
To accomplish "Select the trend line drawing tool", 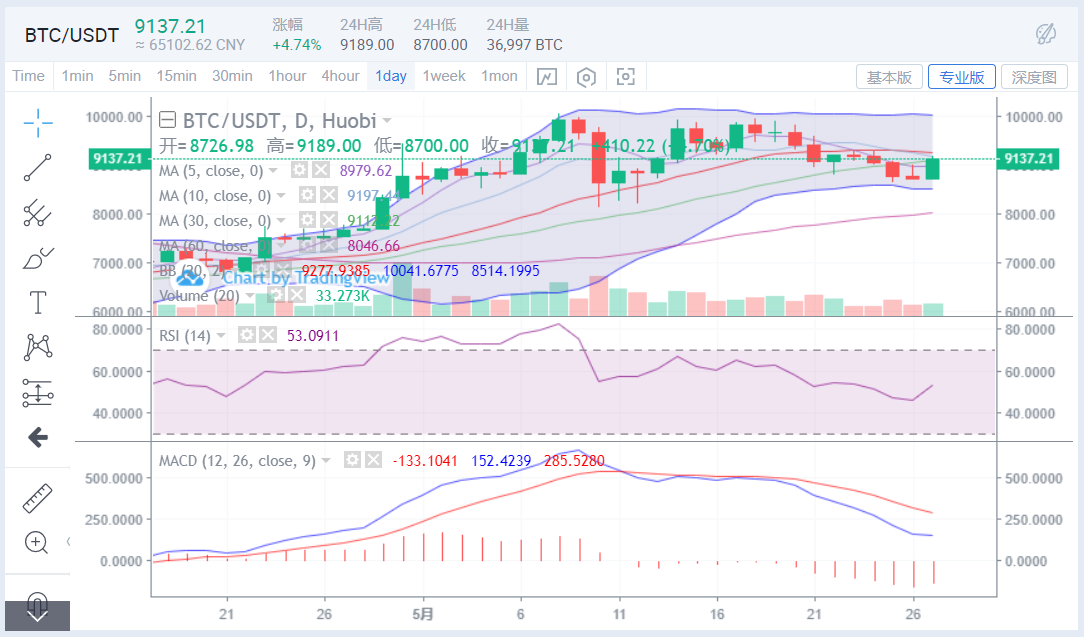I will pos(38,167).
